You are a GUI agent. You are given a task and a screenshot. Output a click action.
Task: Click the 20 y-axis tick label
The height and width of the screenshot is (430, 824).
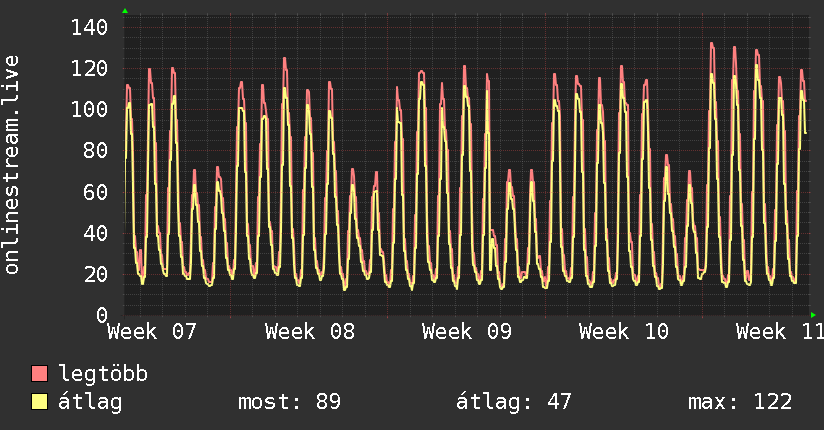(x=96, y=274)
